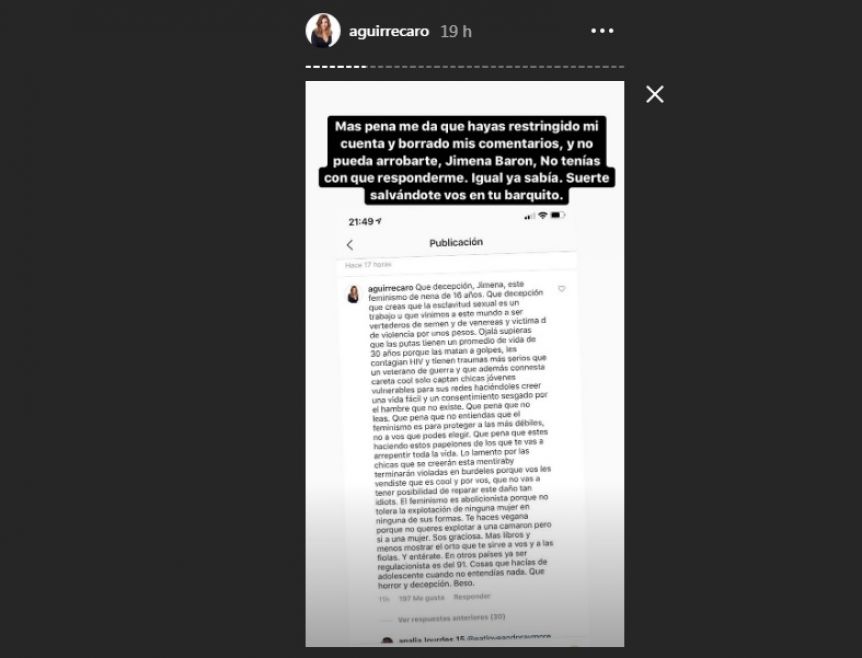The height and width of the screenshot is (658, 862).
Task: Click the 197 Me gusta count
Action: point(421,598)
